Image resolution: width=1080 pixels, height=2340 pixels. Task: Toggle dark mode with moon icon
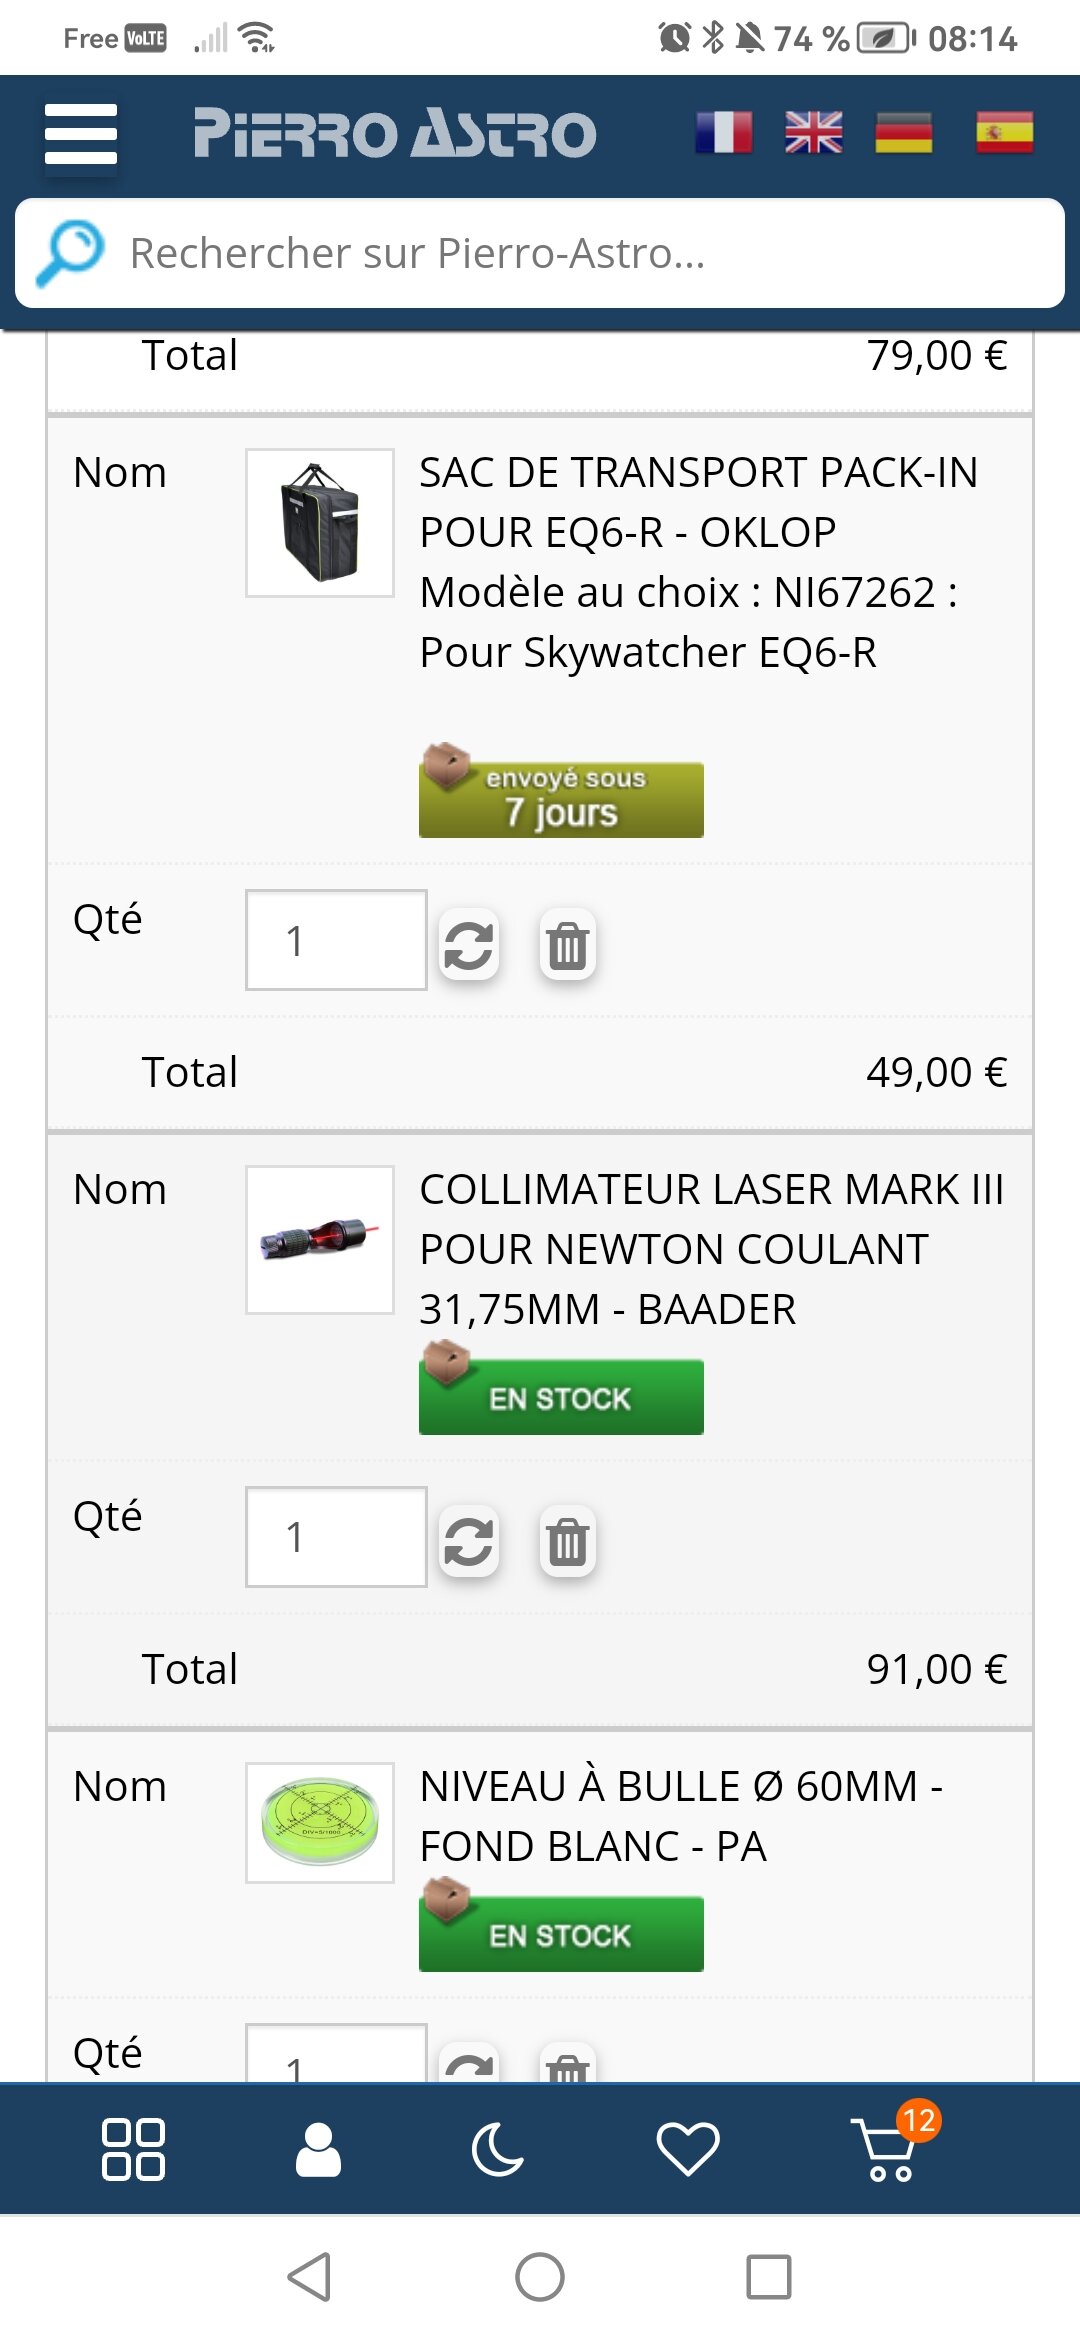498,2149
